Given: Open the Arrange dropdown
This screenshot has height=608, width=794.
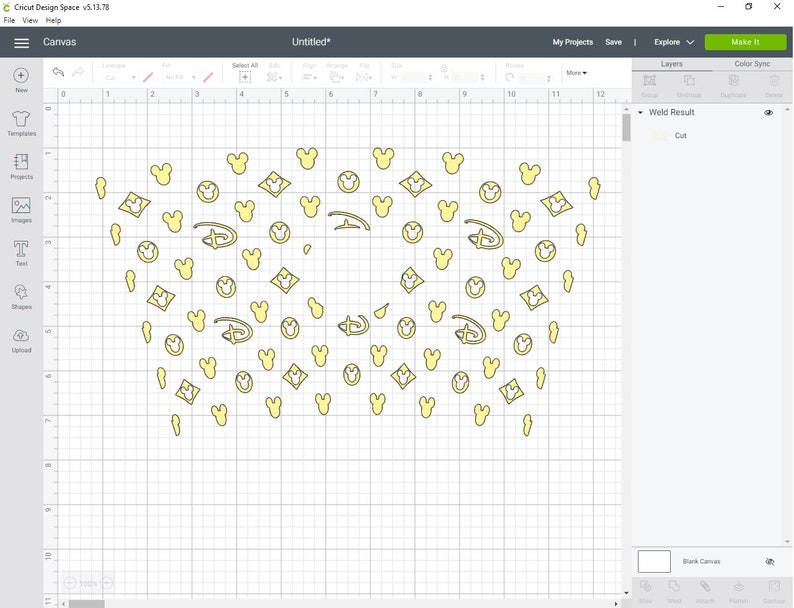Looking at the screenshot, I should [336, 77].
